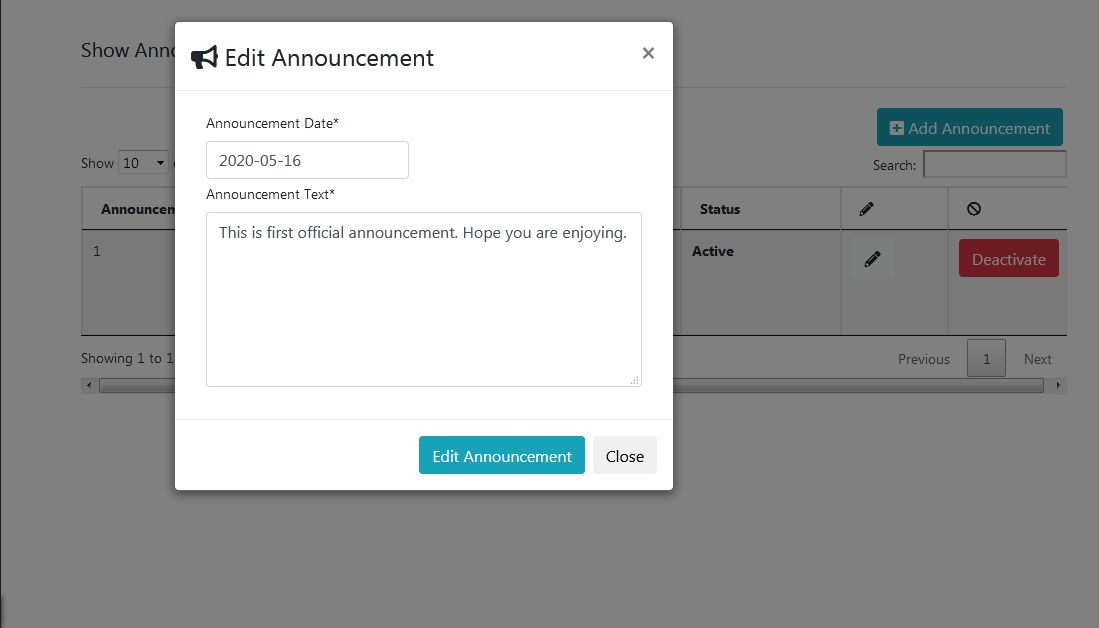Deactivate the active announcement

(x=1008, y=258)
